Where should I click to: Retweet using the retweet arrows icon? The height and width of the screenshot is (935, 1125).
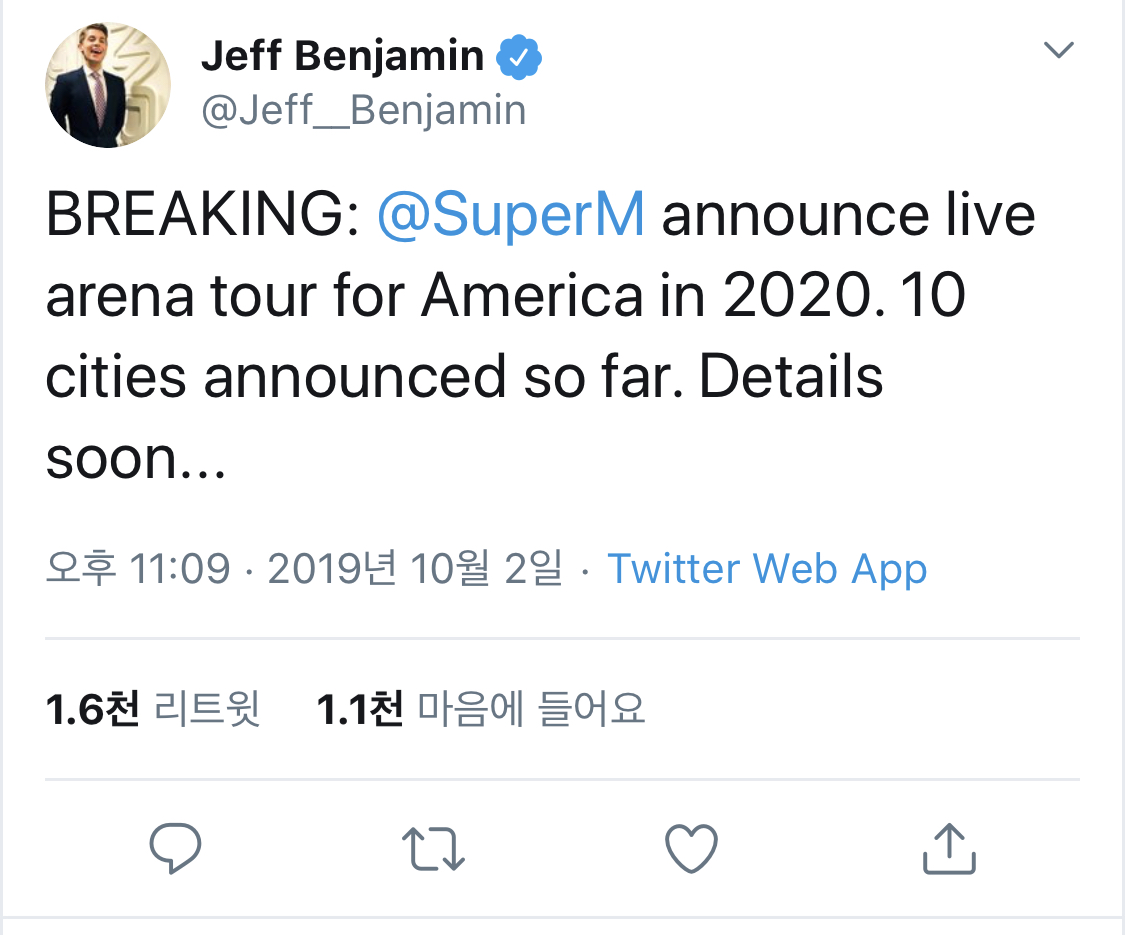(433, 849)
